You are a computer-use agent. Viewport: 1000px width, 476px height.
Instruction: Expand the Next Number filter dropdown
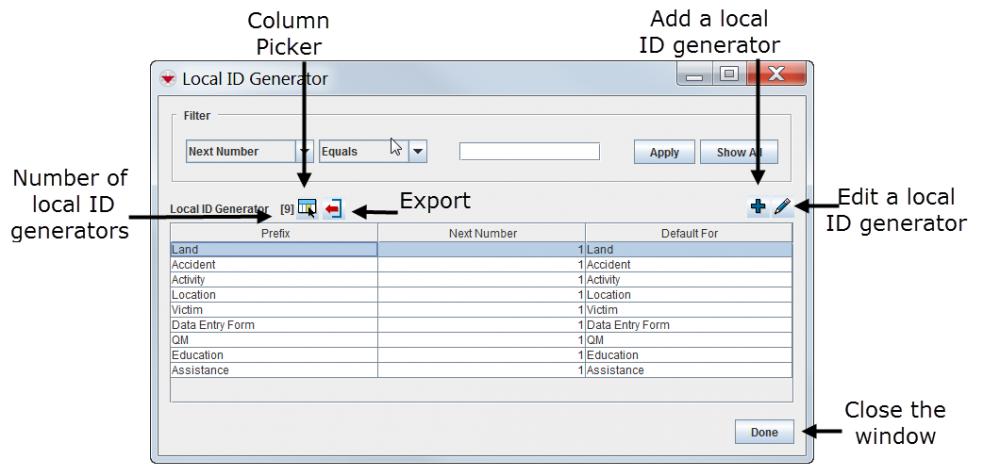pyautogui.click(x=305, y=152)
